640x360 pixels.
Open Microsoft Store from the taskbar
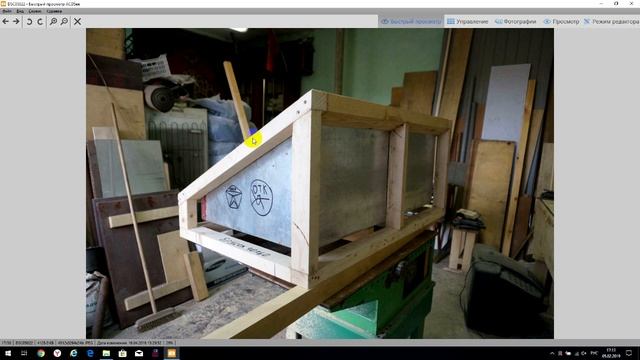click(122, 353)
